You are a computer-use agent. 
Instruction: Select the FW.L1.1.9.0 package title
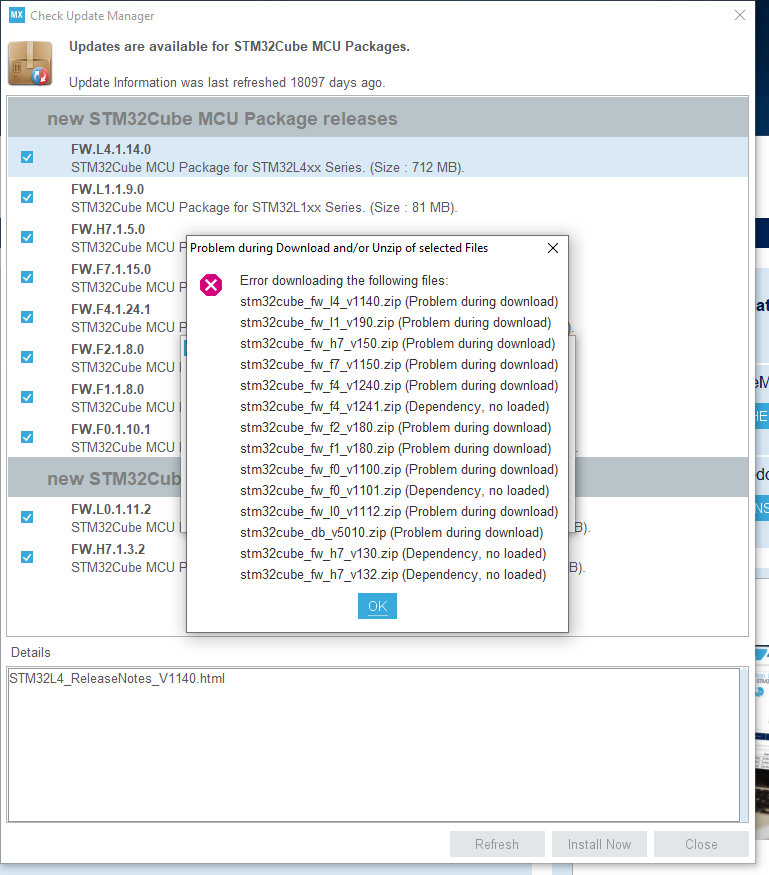pos(107,189)
